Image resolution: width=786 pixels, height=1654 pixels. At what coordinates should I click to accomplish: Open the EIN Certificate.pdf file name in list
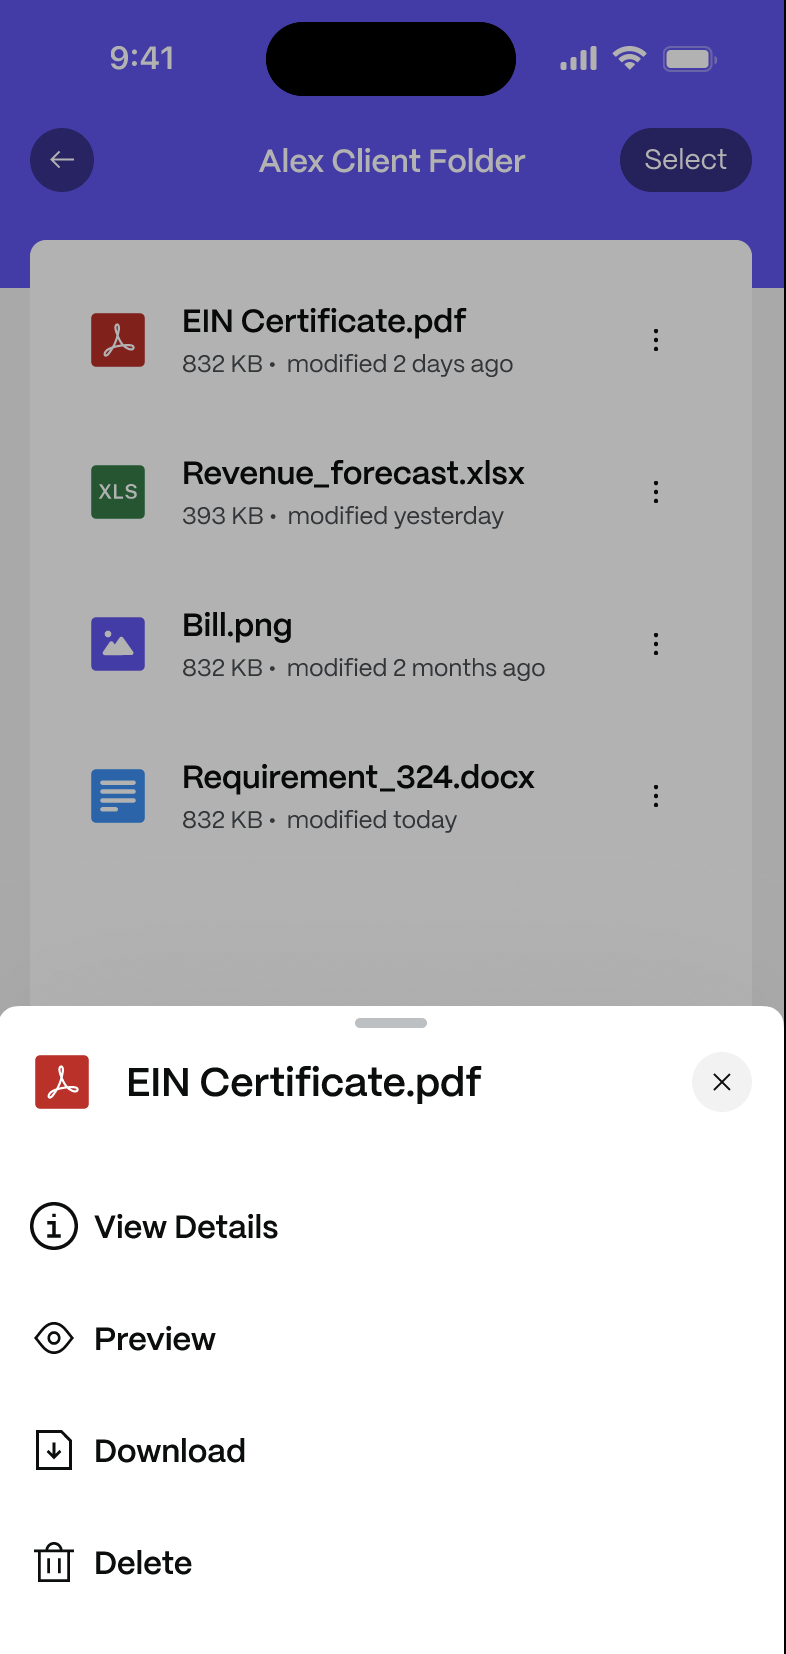click(x=324, y=322)
